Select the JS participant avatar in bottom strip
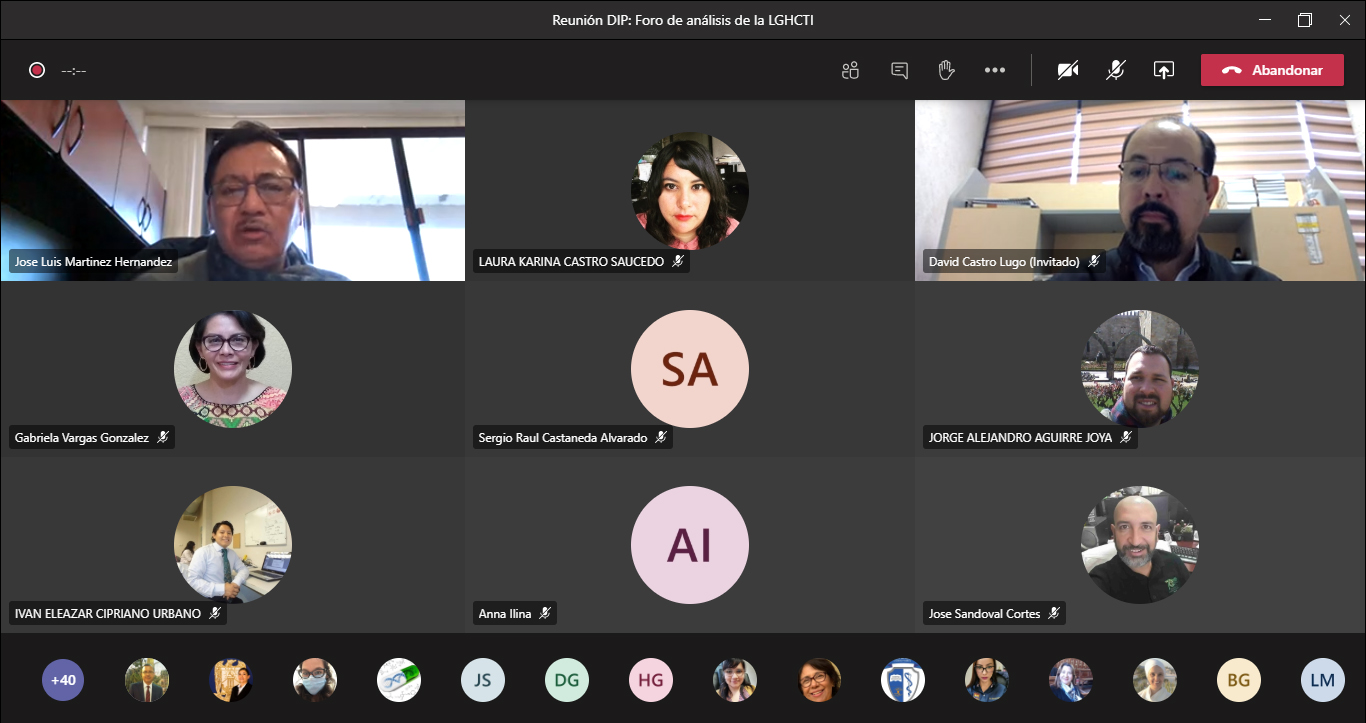The height and width of the screenshot is (723, 1366). click(x=483, y=680)
